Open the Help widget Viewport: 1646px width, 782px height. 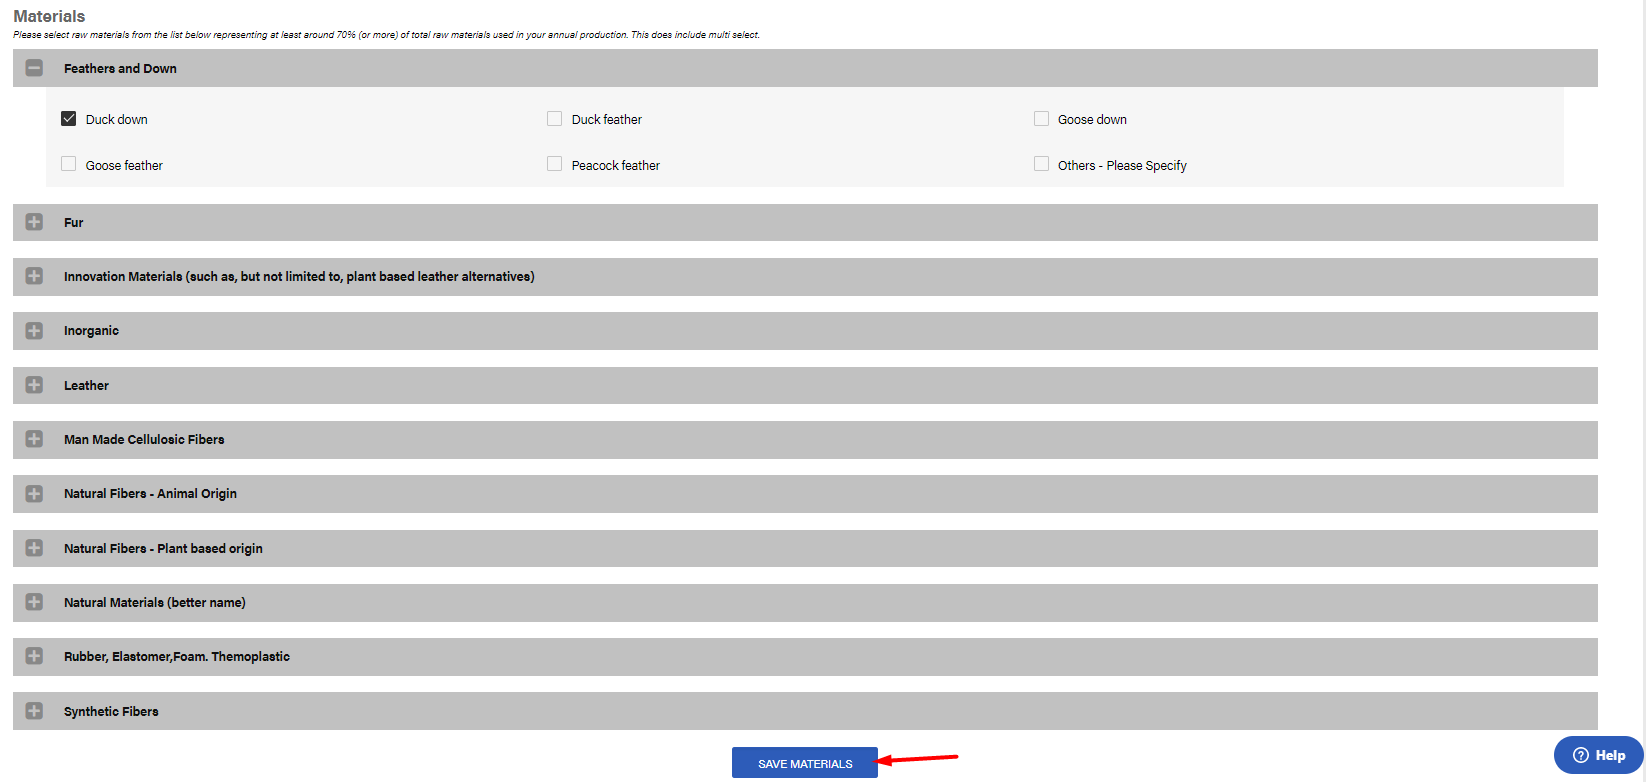click(x=1598, y=755)
